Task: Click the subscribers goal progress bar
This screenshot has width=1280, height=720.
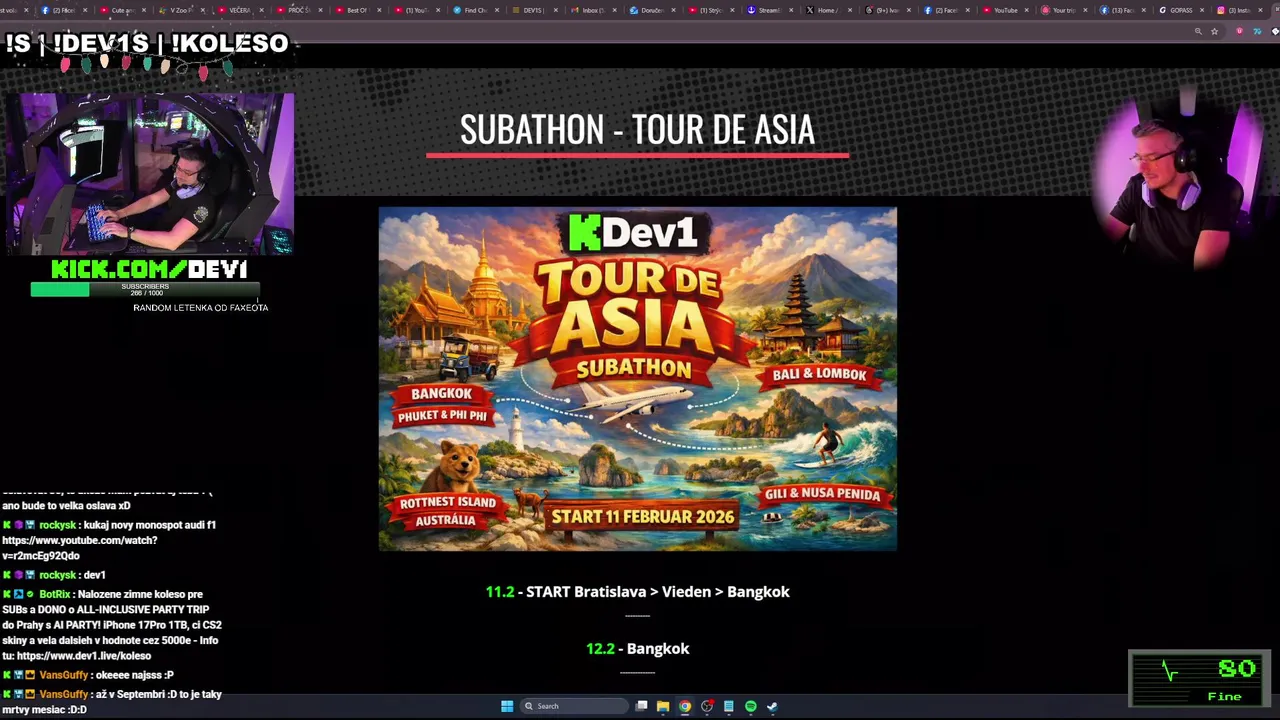Action: pyautogui.click(x=145, y=290)
